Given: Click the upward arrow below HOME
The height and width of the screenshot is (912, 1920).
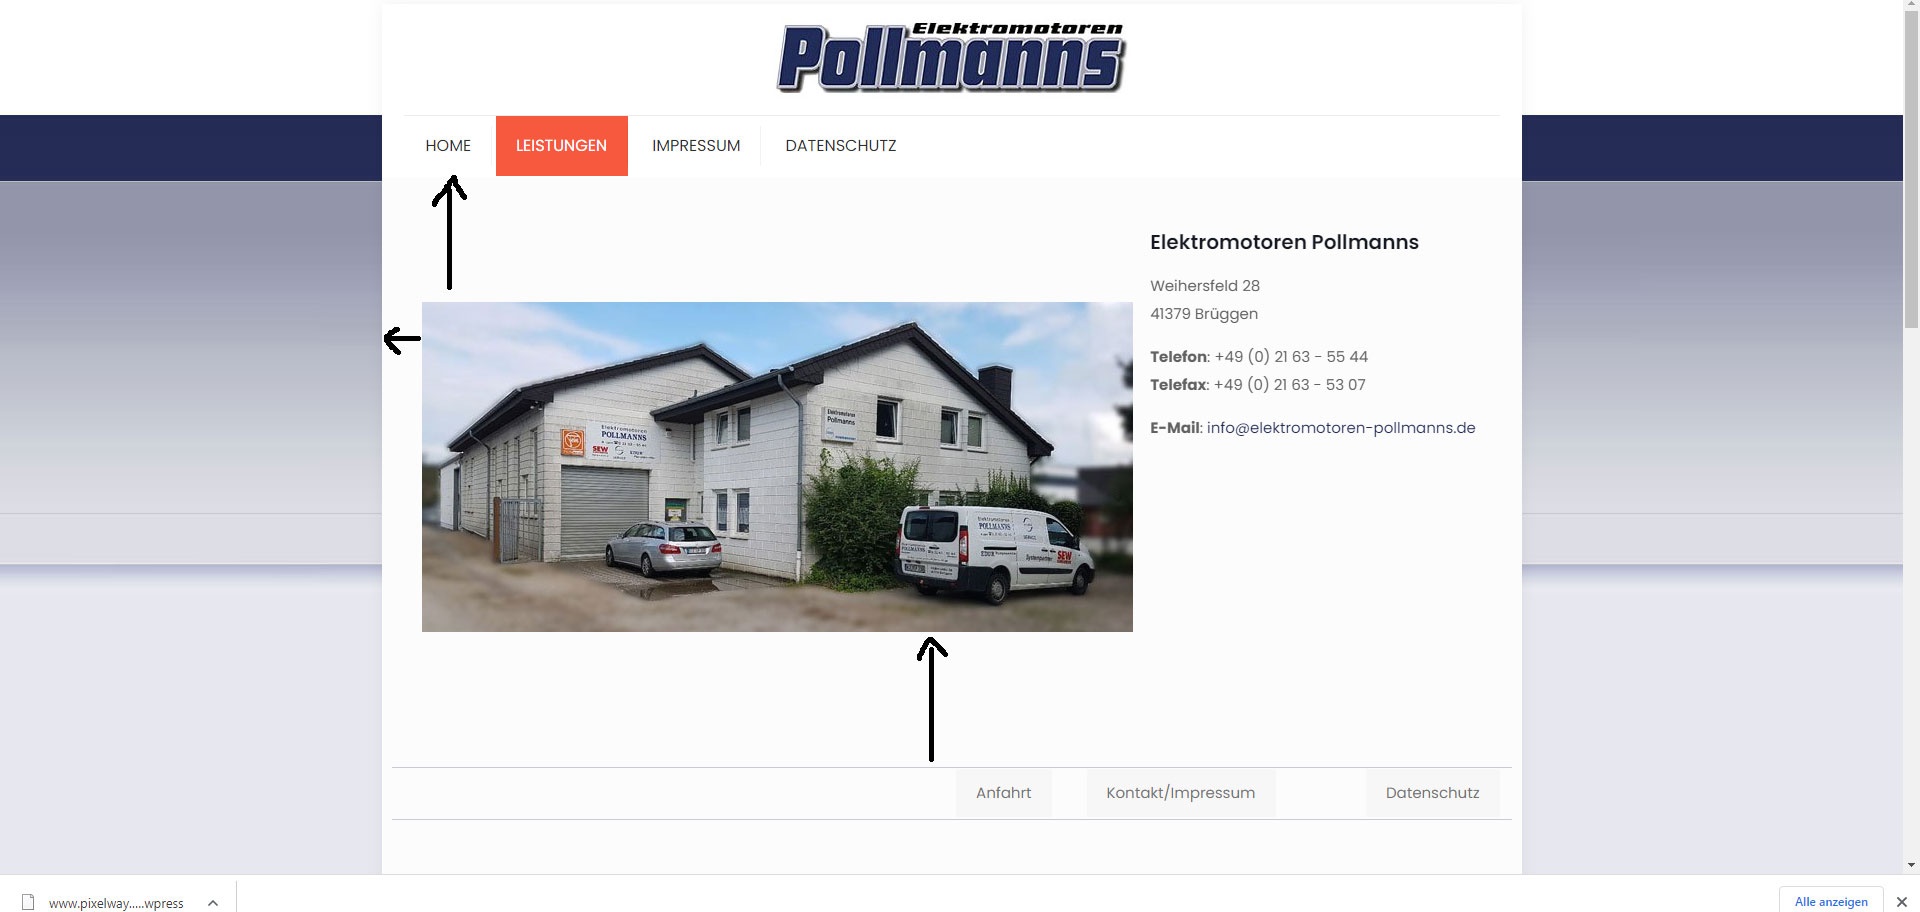Looking at the screenshot, I should [x=449, y=233].
